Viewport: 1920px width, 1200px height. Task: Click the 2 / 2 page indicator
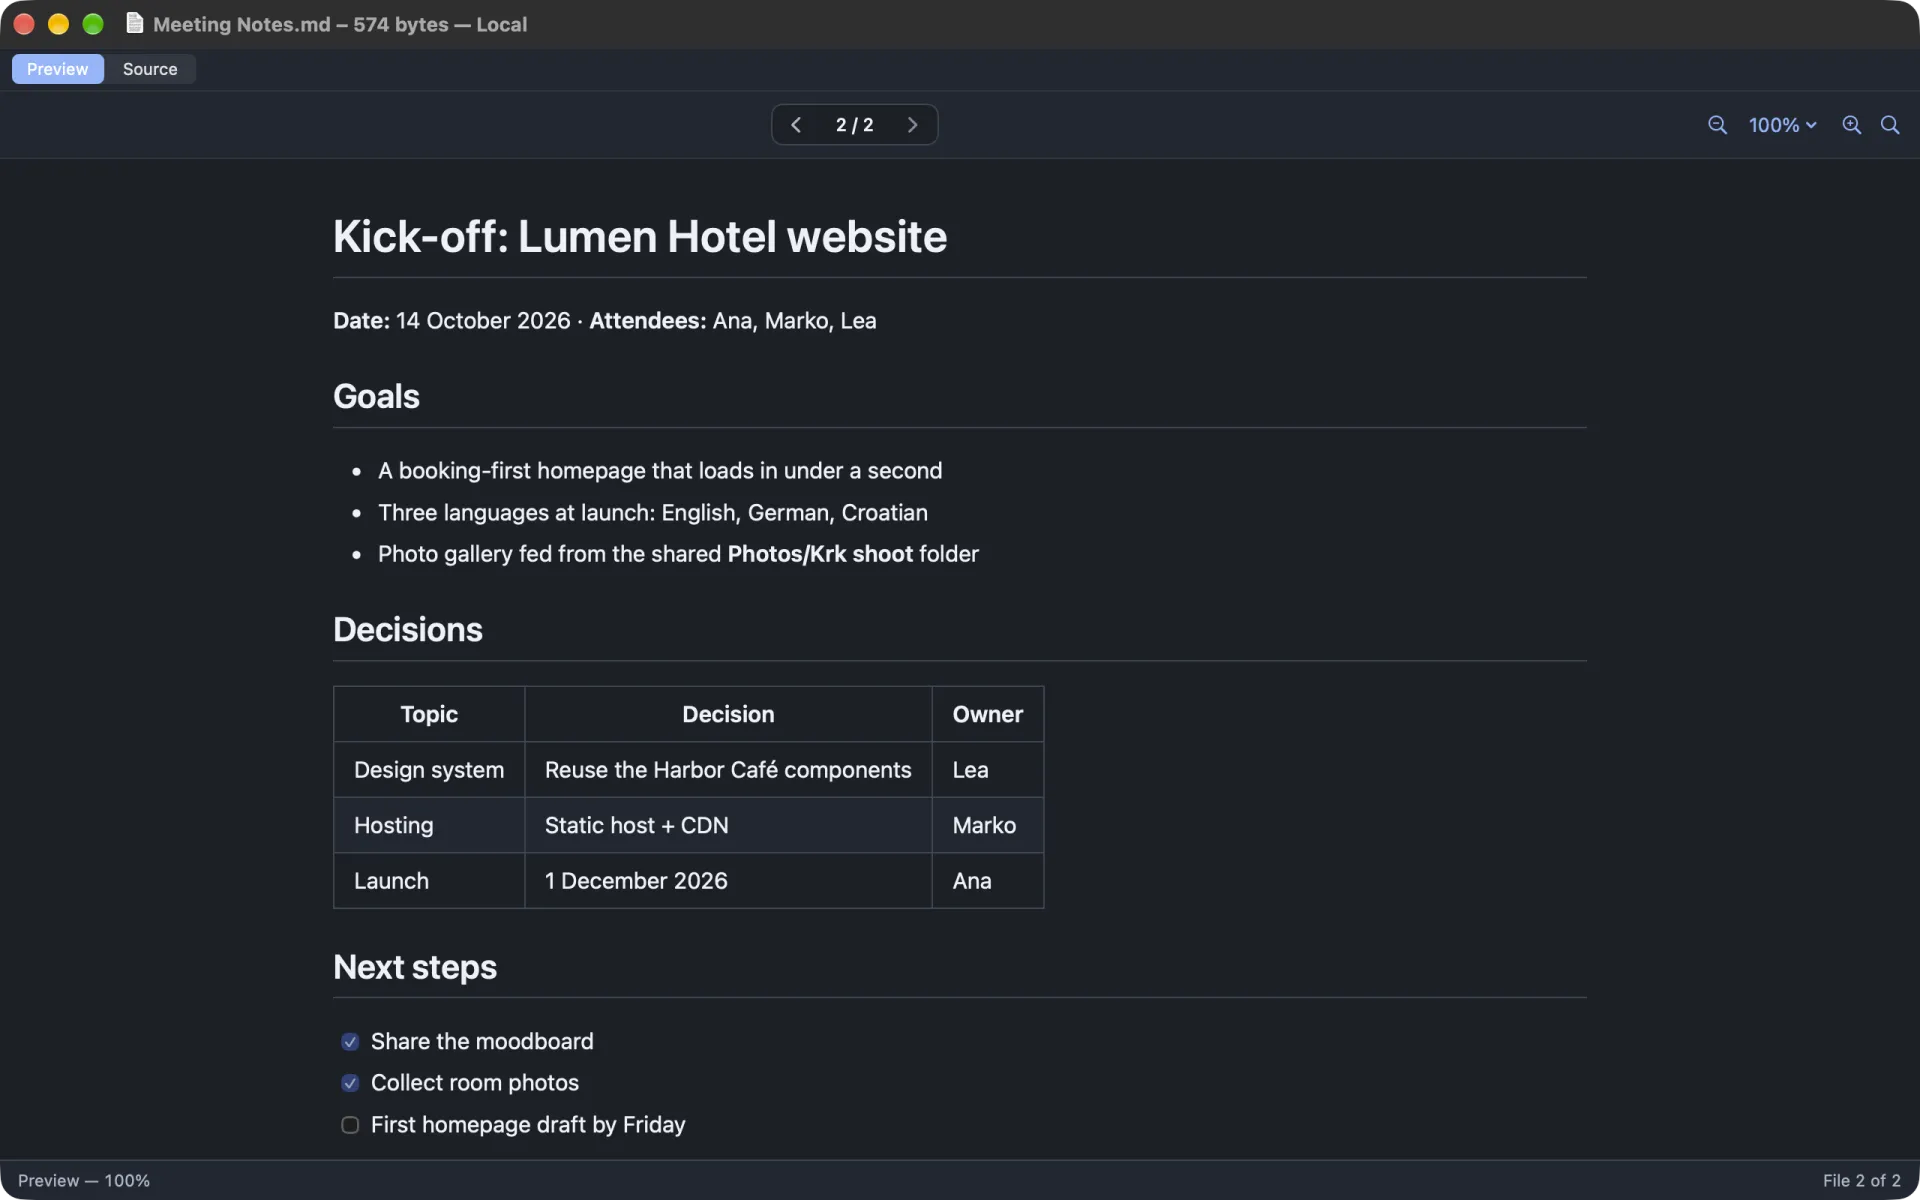tap(854, 125)
